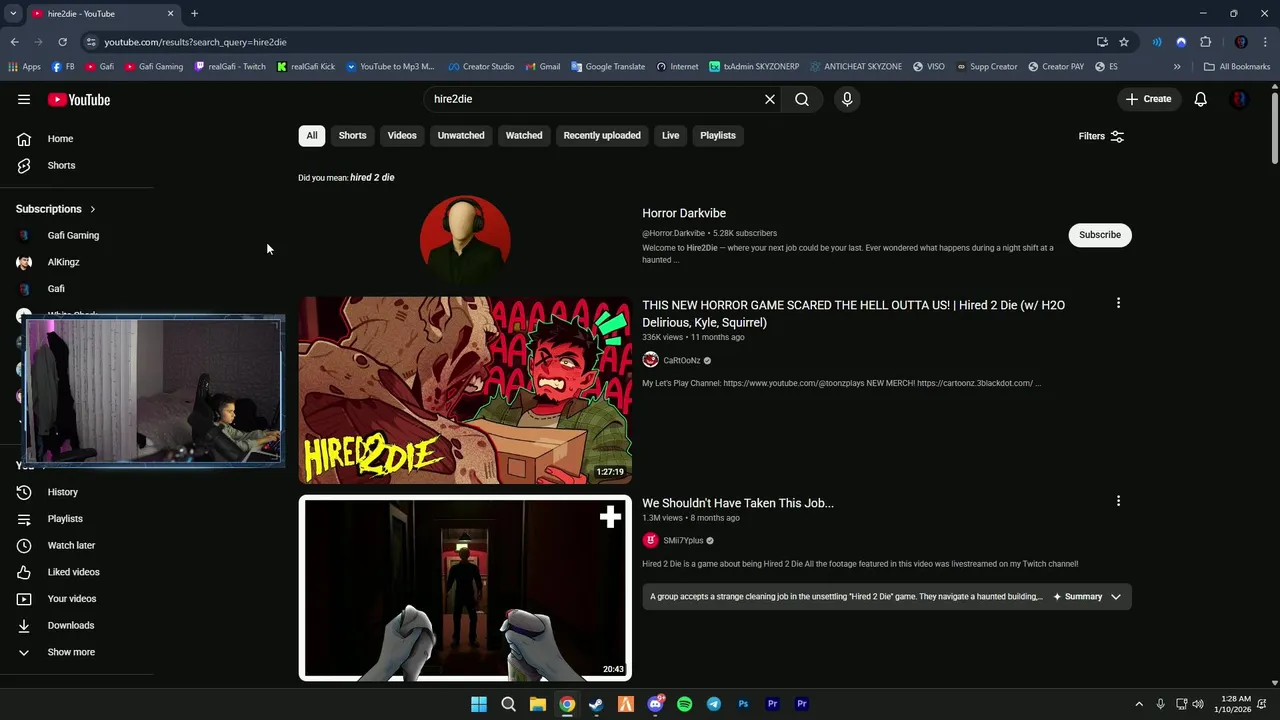Go back in Chrome
The width and height of the screenshot is (1280, 720).
tap(14, 42)
